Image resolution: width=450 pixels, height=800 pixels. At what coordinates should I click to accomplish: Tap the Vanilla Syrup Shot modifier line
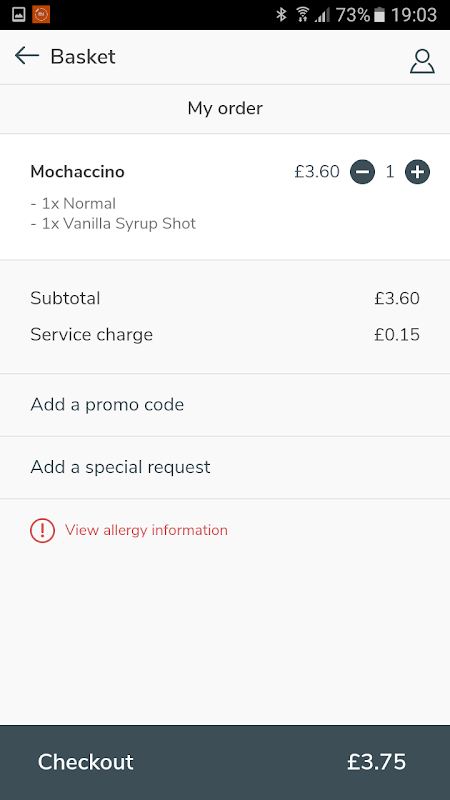tap(113, 223)
